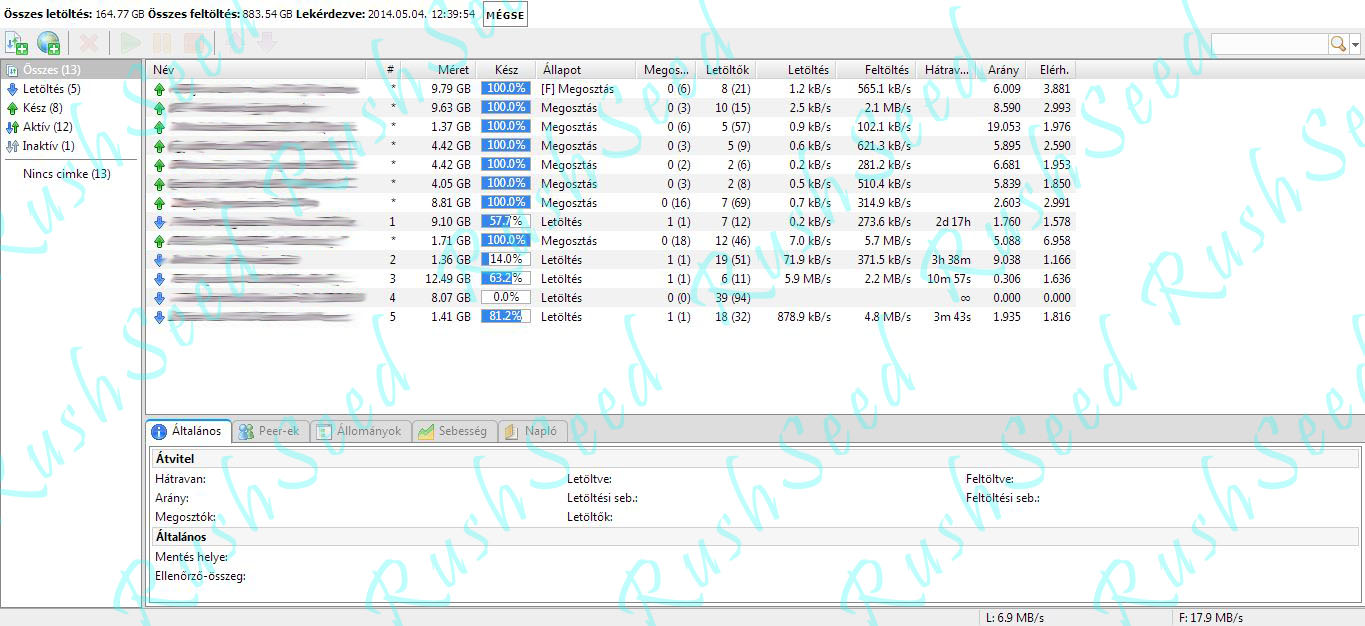Click the Add Torrent file icon
This screenshot has height=626, width=1365.
click(x=17, y=43)
